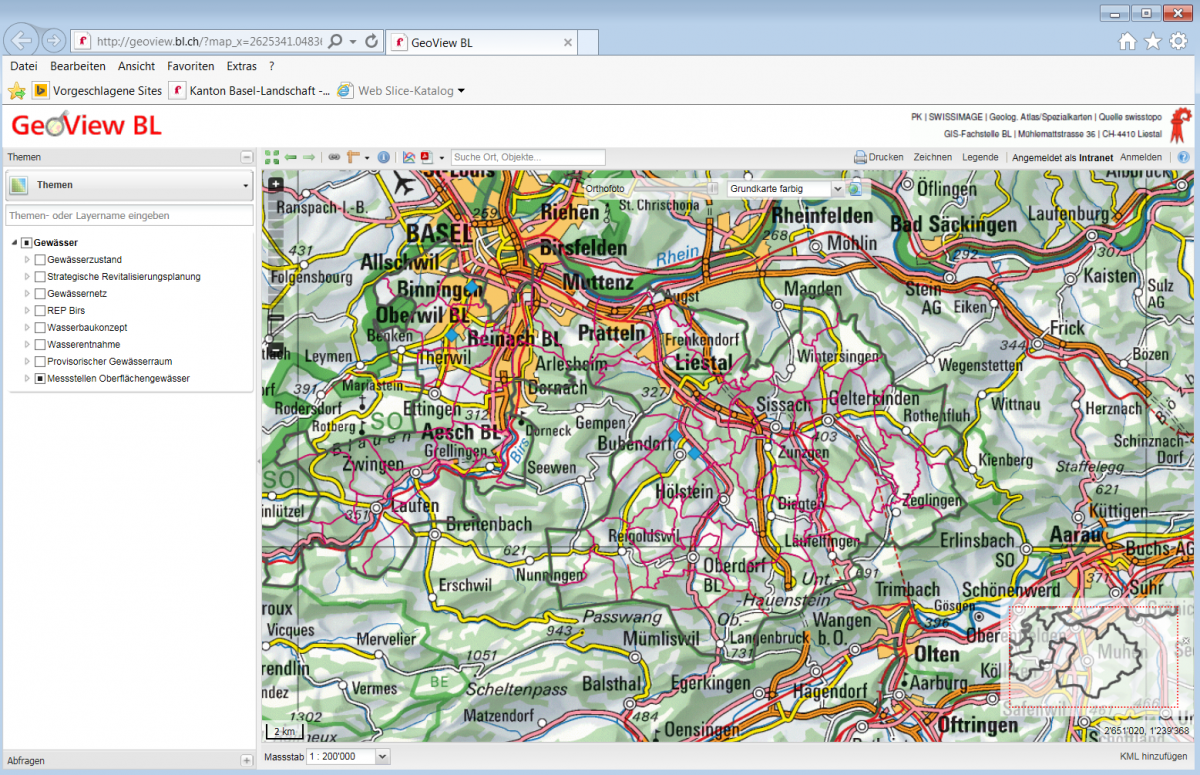Click the permalink chain icon

click(x=334, y=157)
